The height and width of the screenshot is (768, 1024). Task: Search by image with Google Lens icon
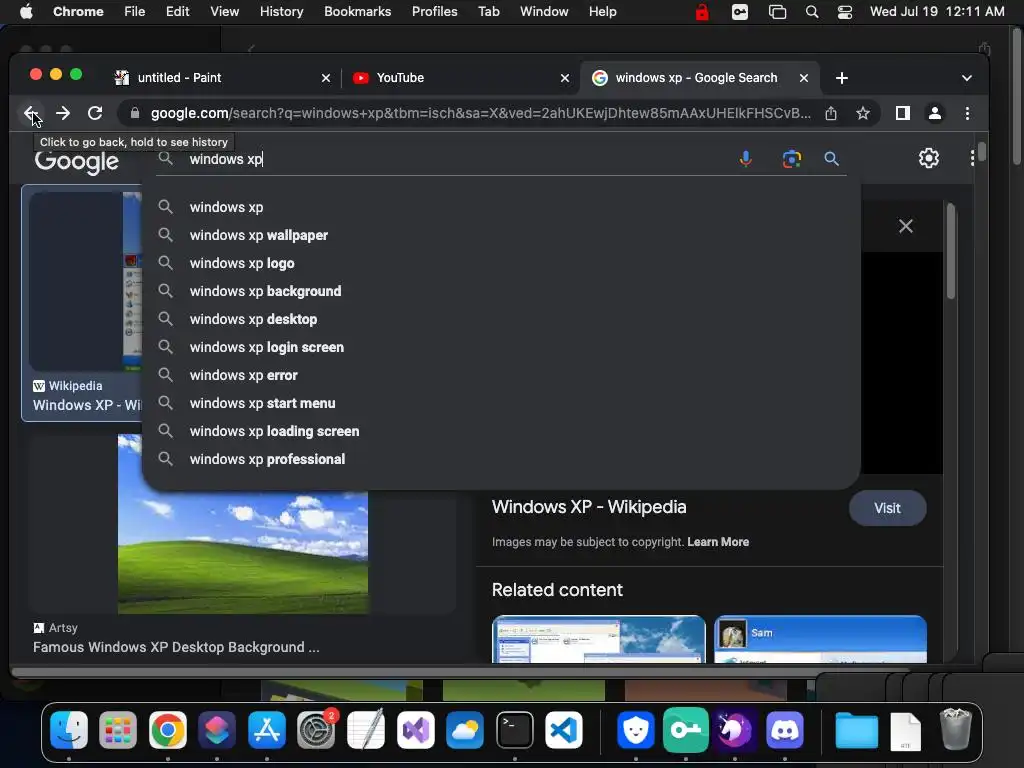click(792, 159)
